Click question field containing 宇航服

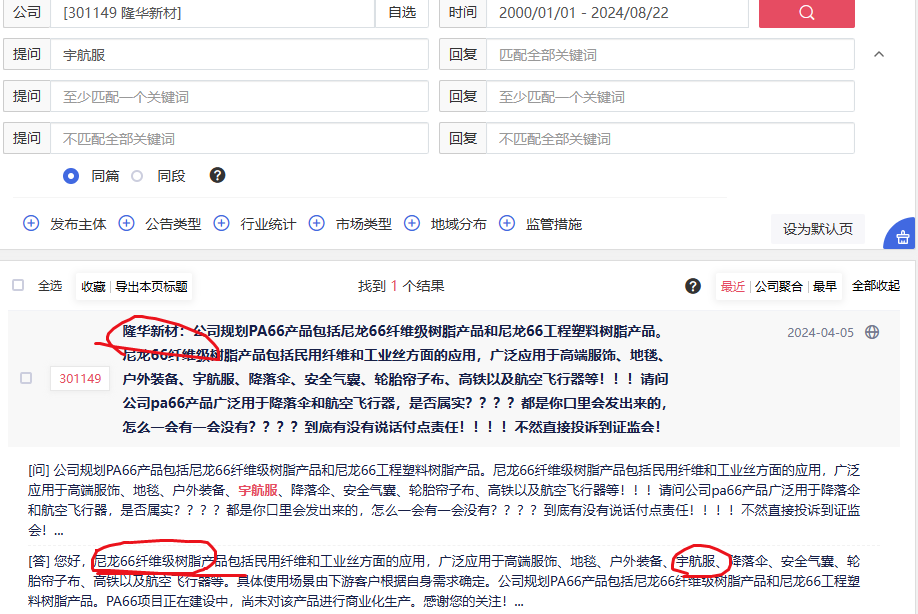[239, 54]
